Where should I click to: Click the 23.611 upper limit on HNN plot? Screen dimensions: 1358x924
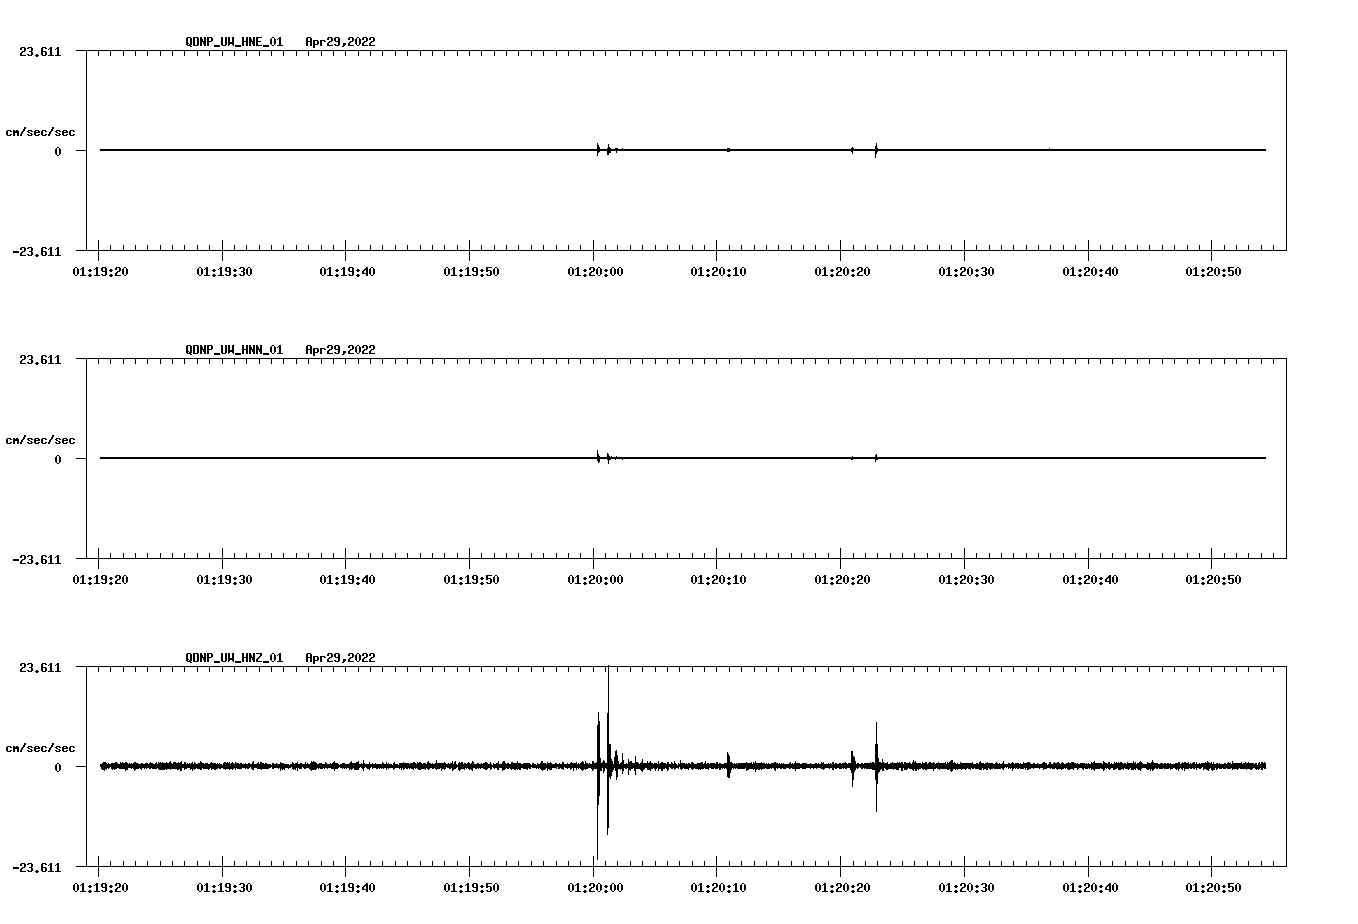point(40,359)
